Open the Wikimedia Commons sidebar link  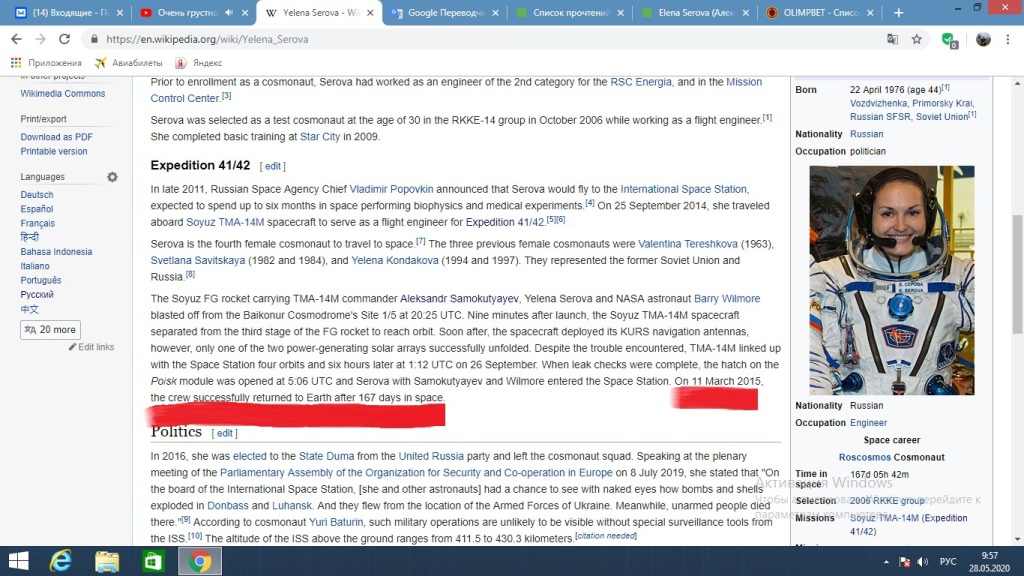click(63, 93)
